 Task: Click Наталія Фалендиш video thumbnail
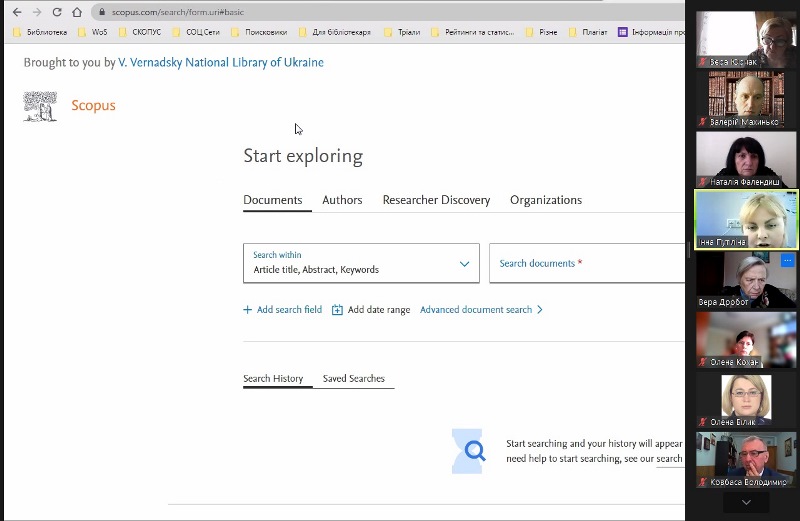[746, 160]
